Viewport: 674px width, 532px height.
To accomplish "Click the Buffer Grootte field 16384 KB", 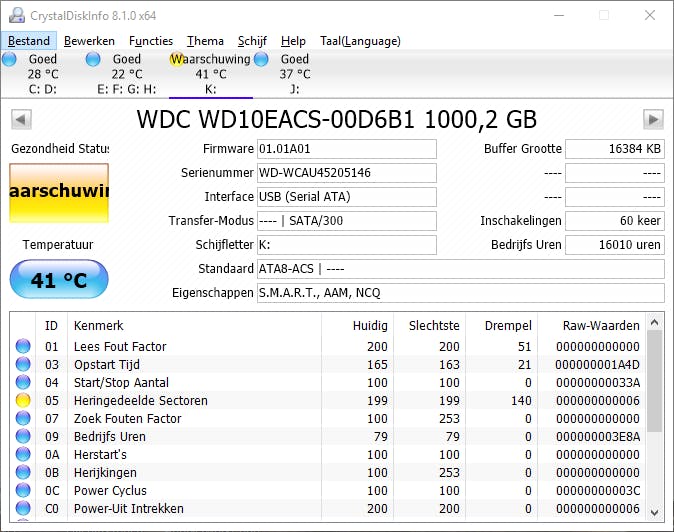I will click(x=615, y=149).
